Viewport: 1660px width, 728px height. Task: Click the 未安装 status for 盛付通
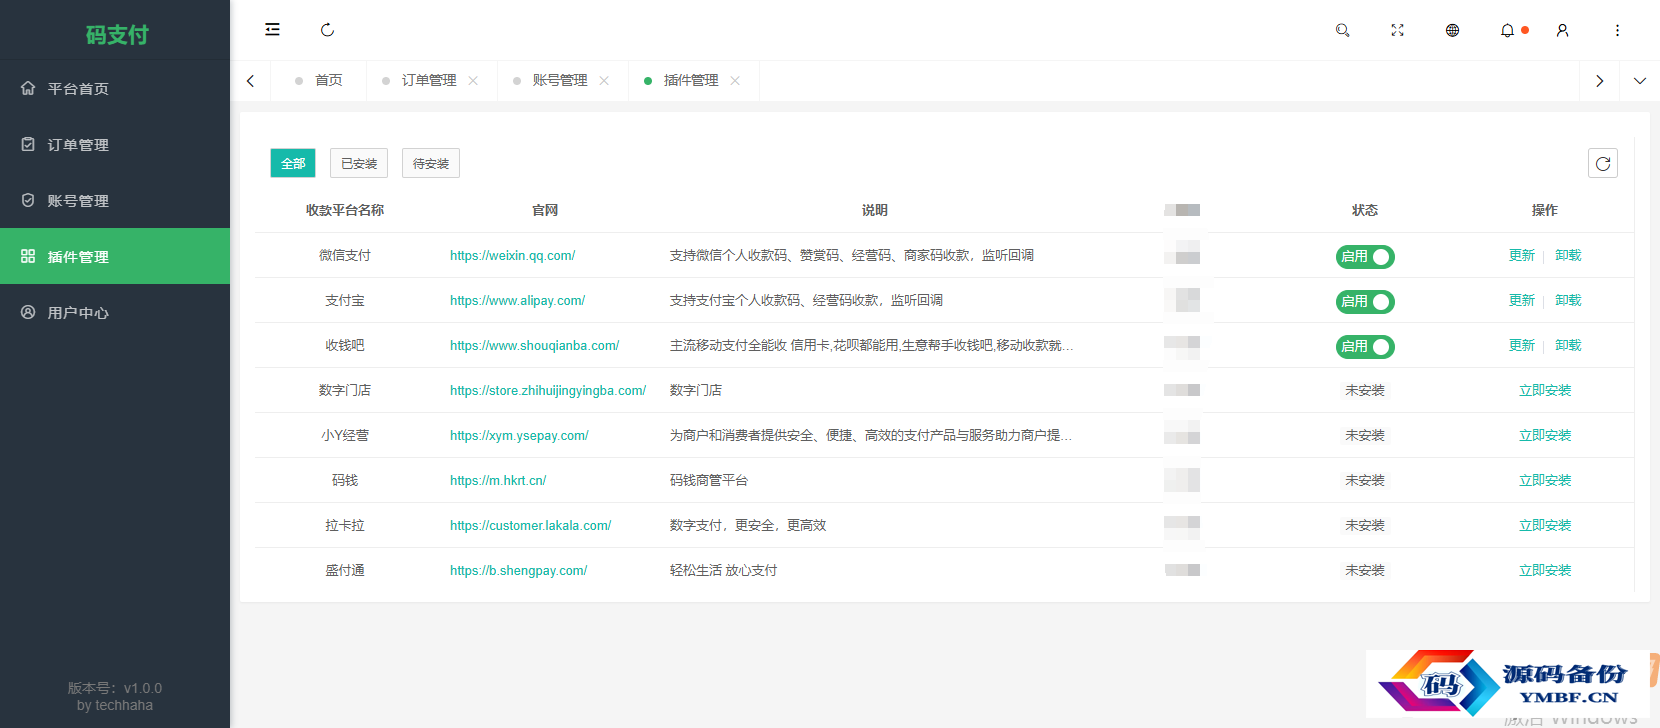[x=1365, y=570]
